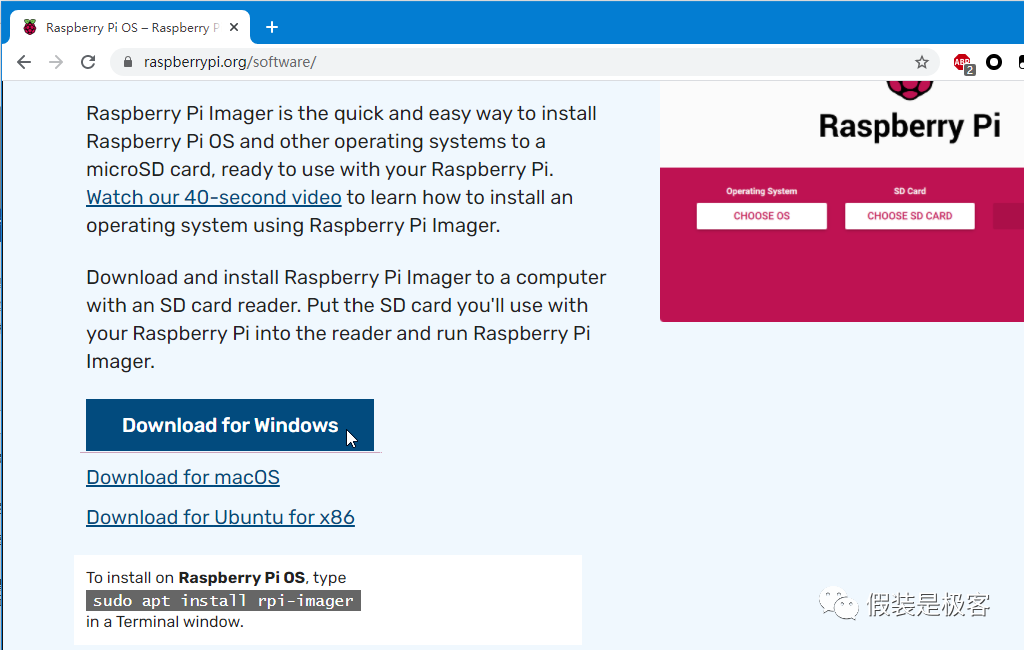Screen dimensions: 1024x650
Task: Open the black circle extension icon
Action: pyautogui.click(x=994, y=62)
